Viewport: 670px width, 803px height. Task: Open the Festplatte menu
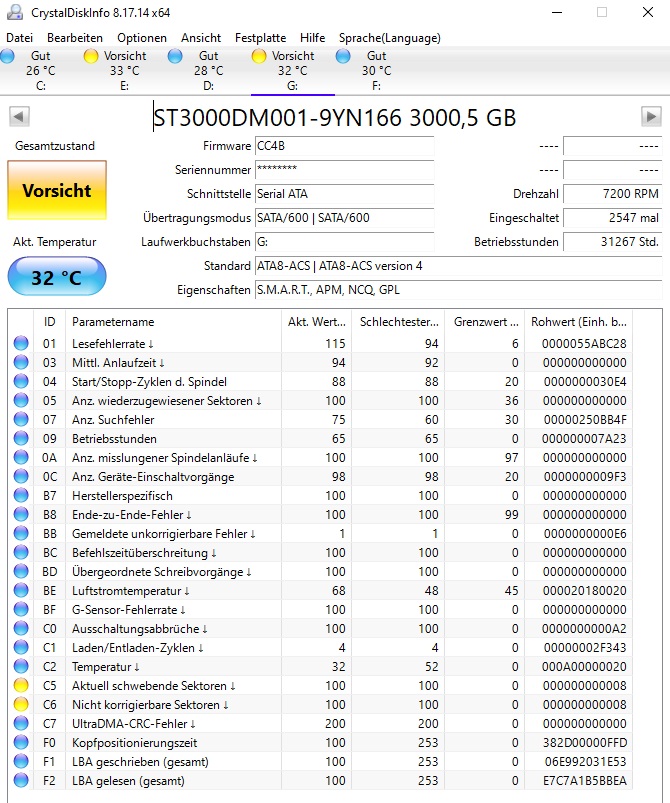260,38
